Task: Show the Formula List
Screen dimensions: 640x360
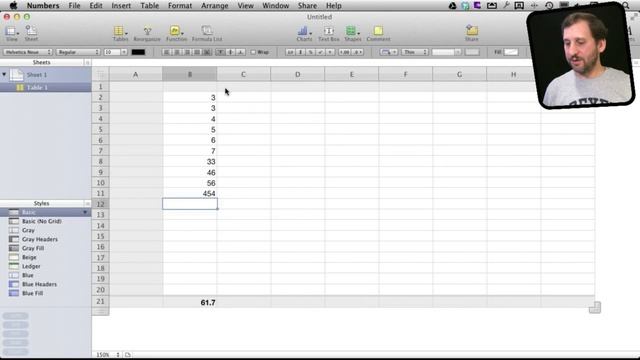Action: 207,33
